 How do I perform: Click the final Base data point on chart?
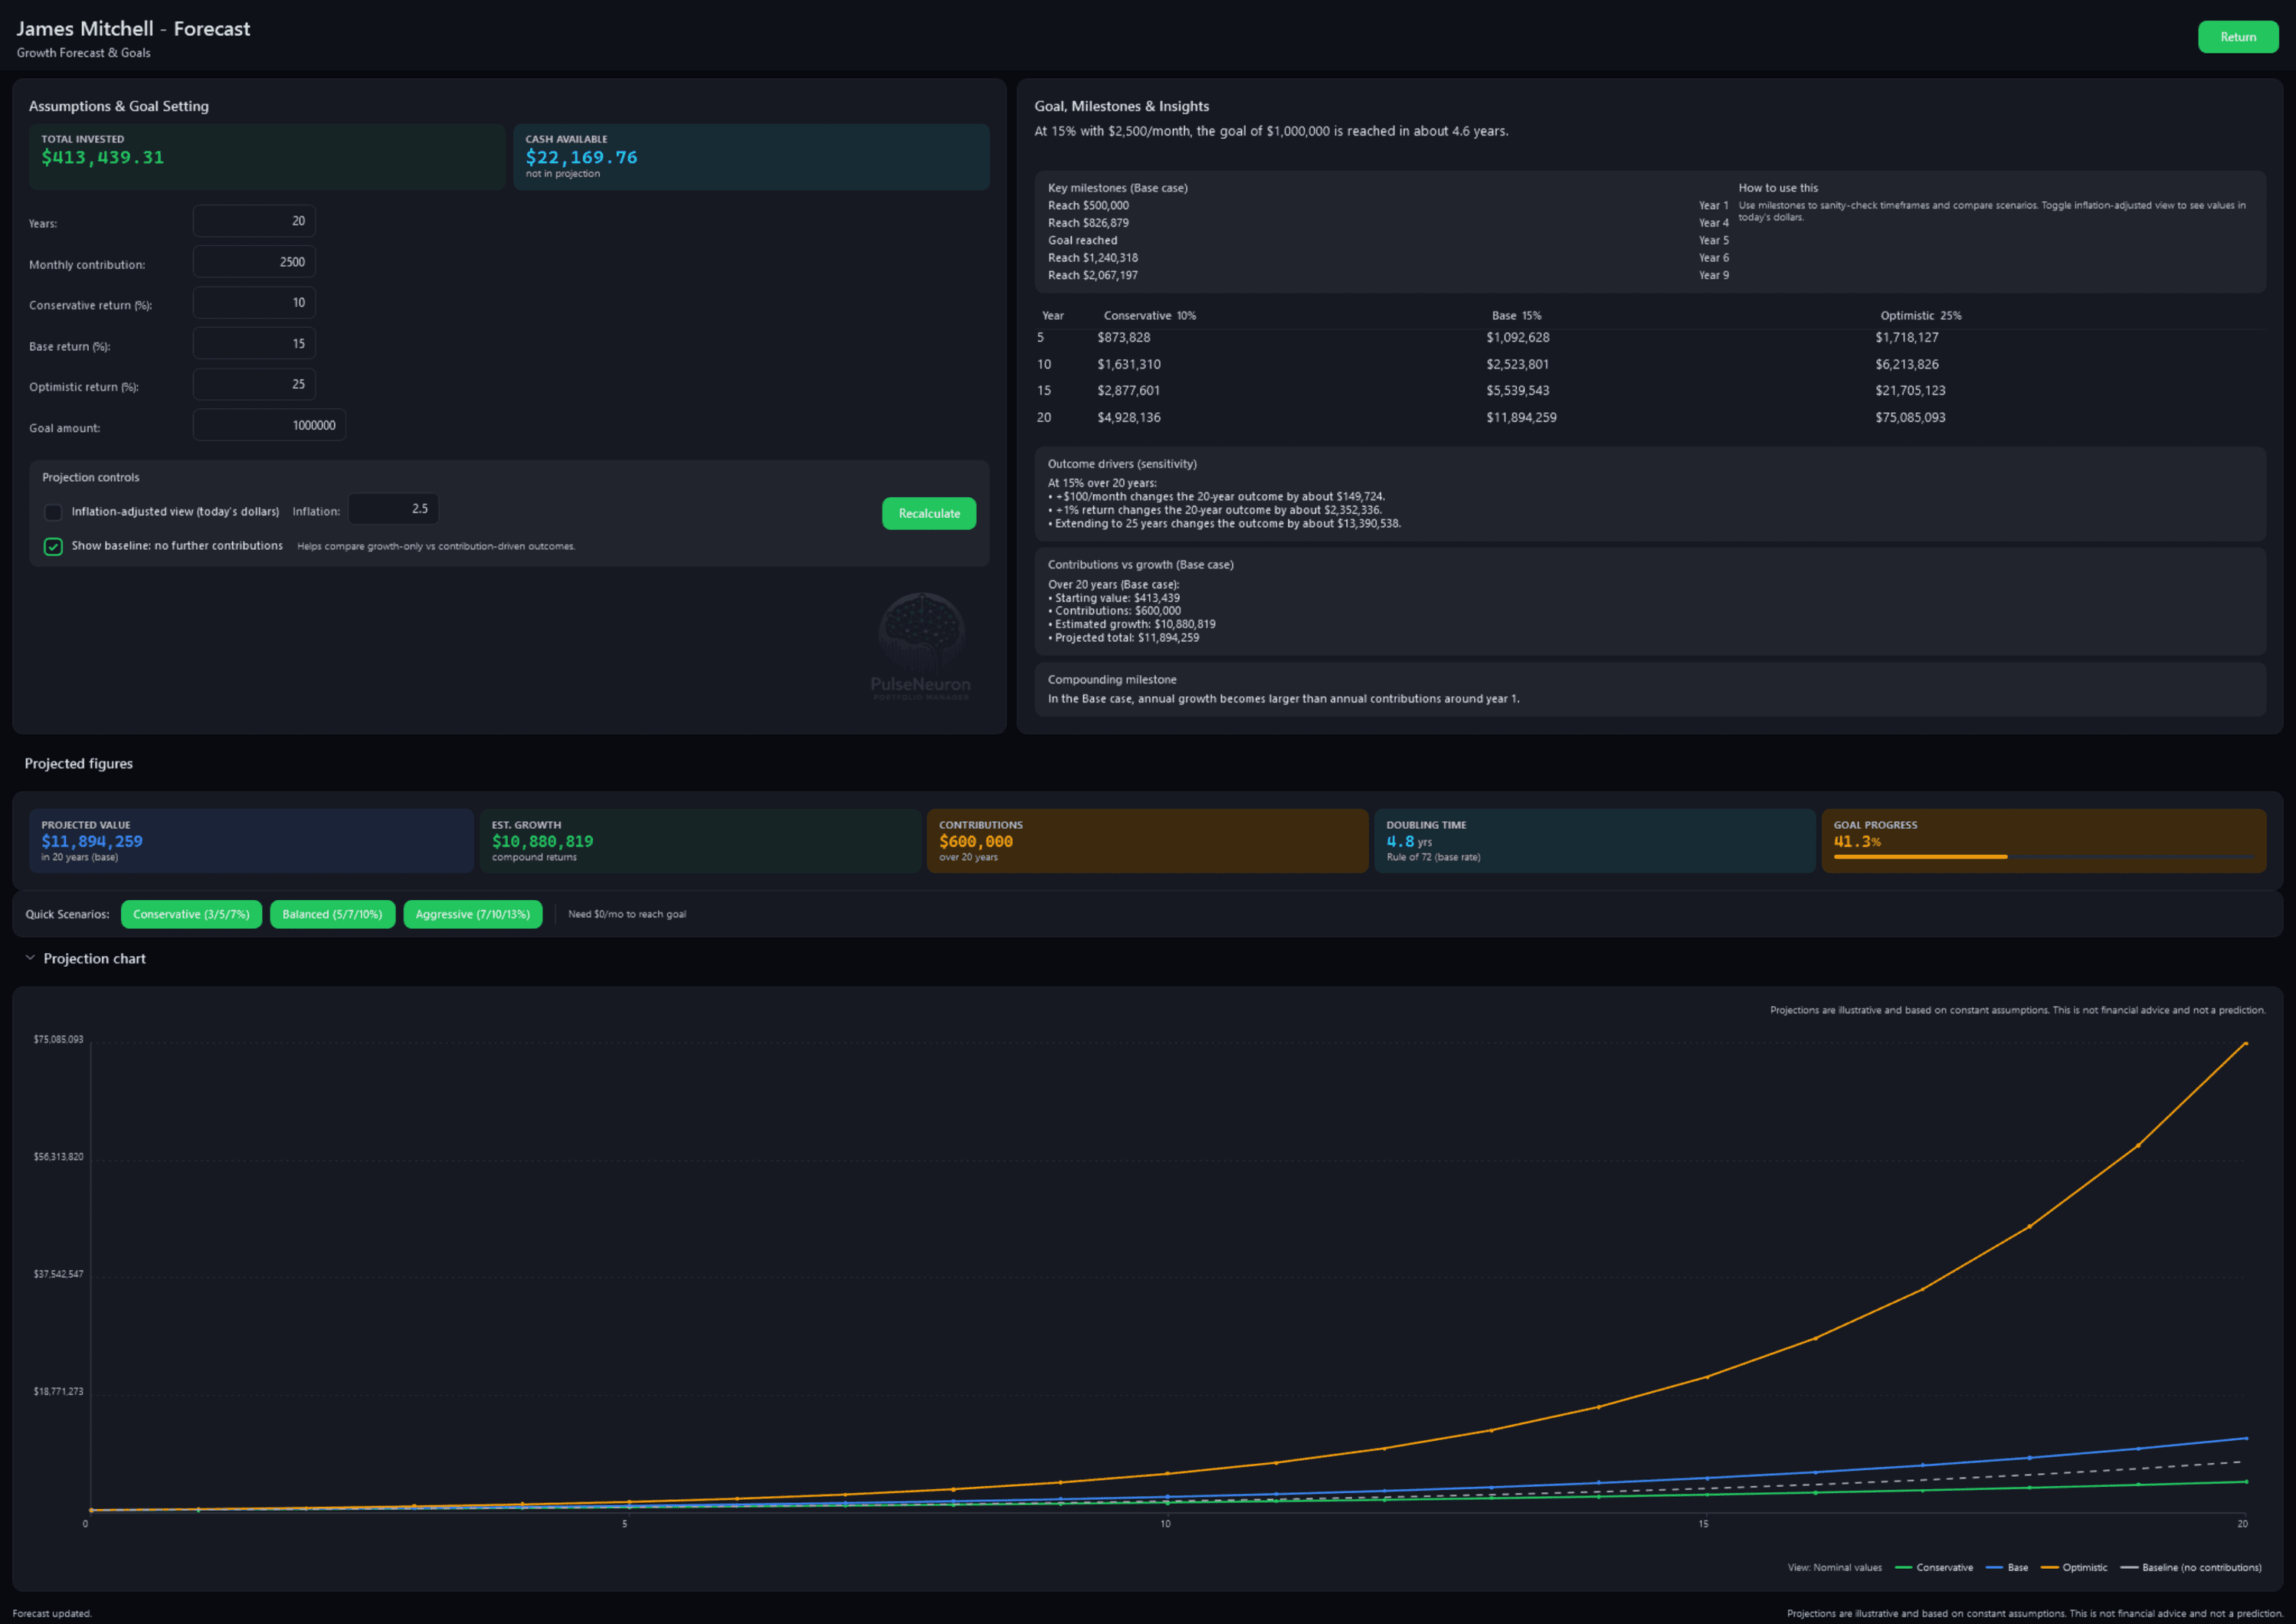[2246, 1438]
